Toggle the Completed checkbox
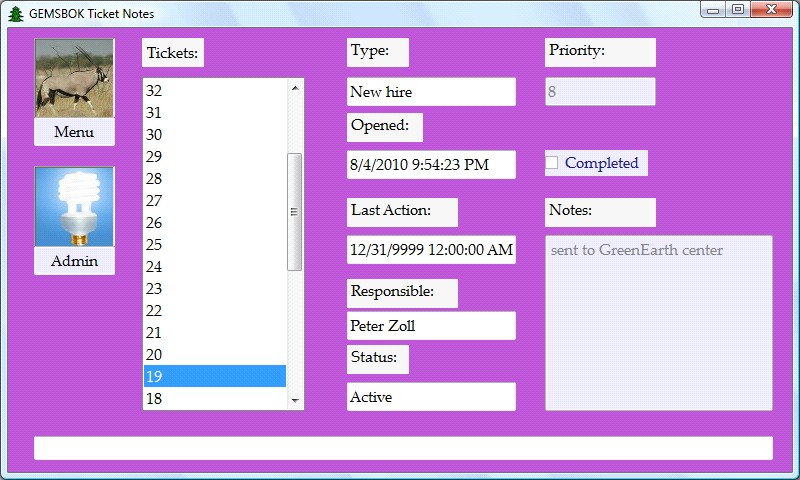The height and width of the screenshot is (480, 800). point(552,163)
